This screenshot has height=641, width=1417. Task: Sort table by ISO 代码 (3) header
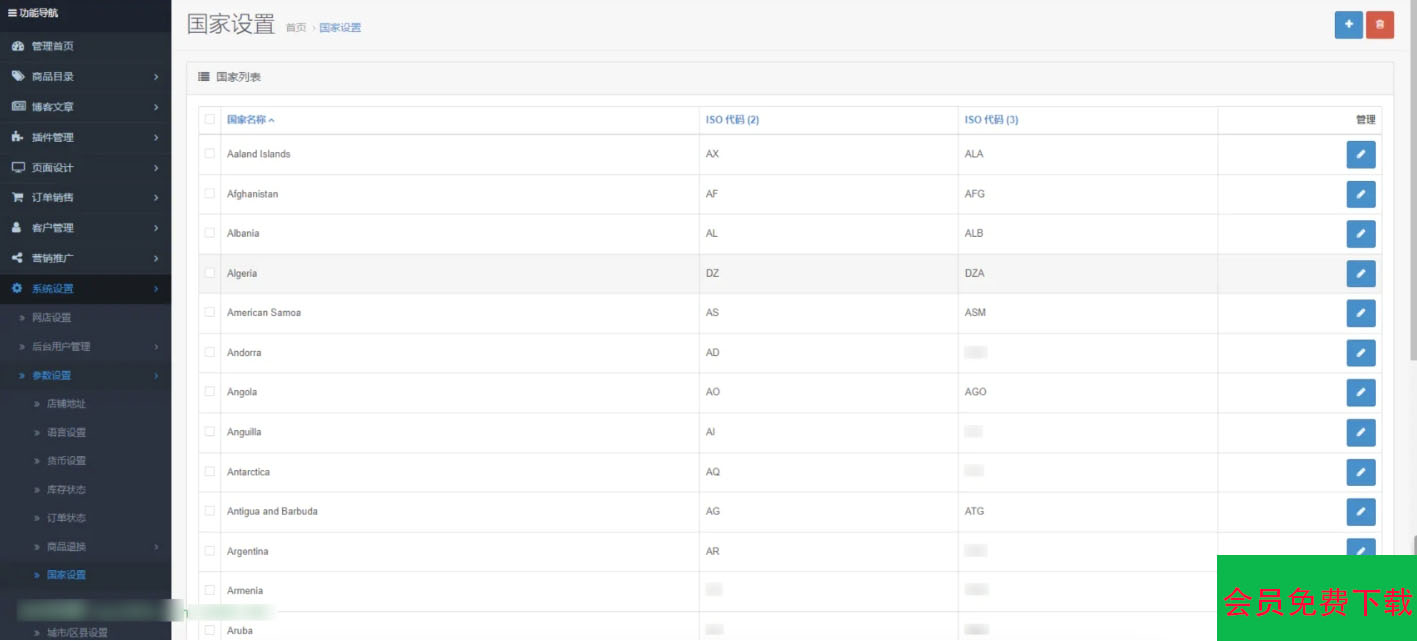pos(991,119)
